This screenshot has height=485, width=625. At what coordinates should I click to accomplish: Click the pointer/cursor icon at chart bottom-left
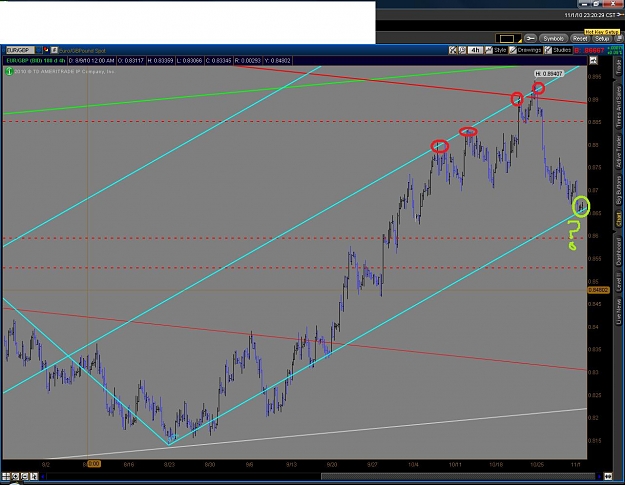pyautogui.click(x=33, y=476)
